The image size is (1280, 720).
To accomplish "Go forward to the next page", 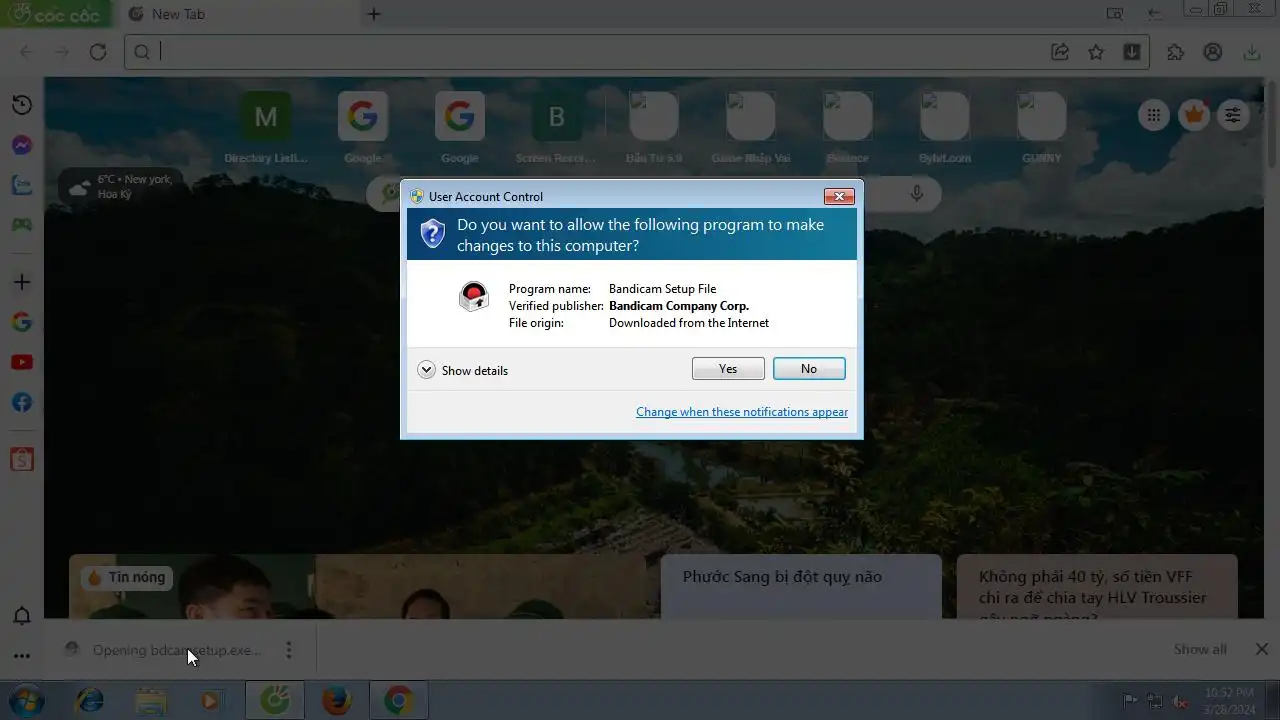I will 62,52.
